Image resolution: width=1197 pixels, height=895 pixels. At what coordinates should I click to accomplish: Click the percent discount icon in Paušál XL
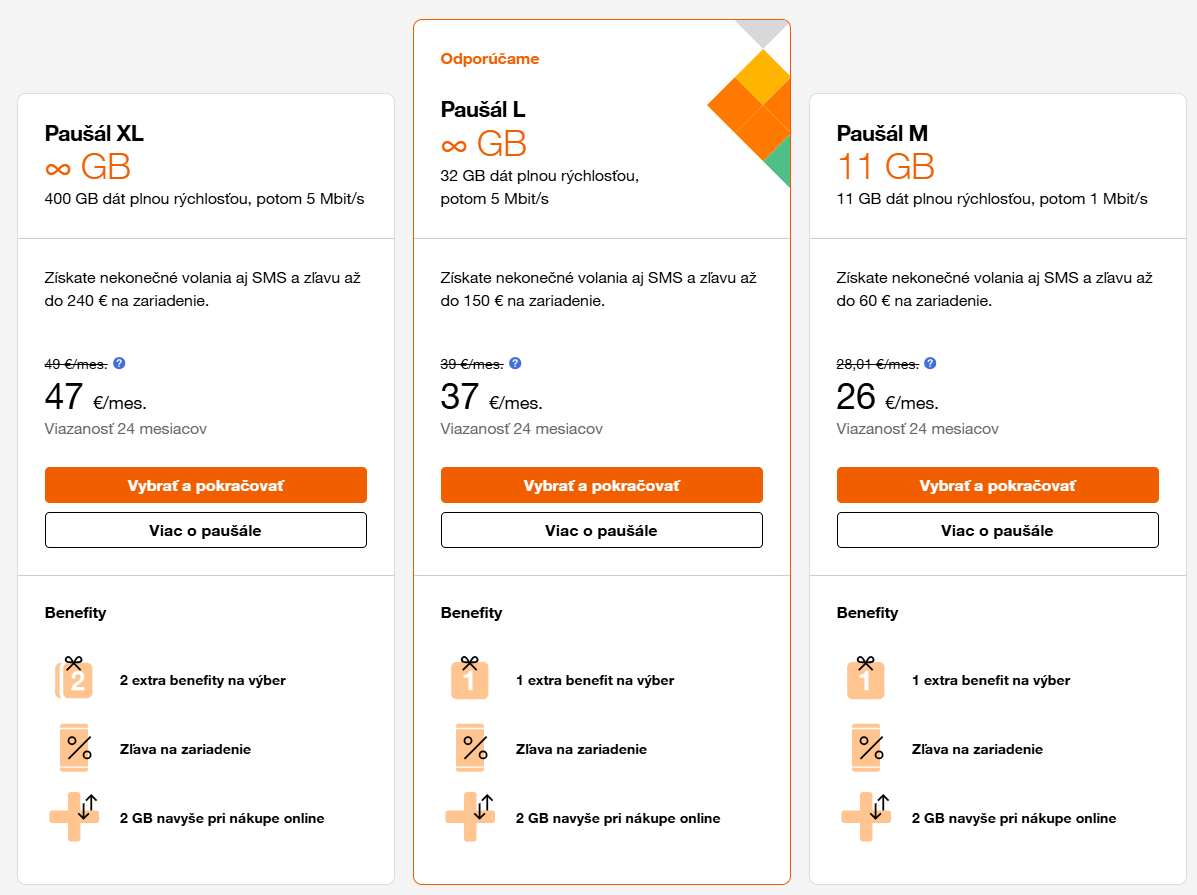pyautogui.click(x=76, y=748)
